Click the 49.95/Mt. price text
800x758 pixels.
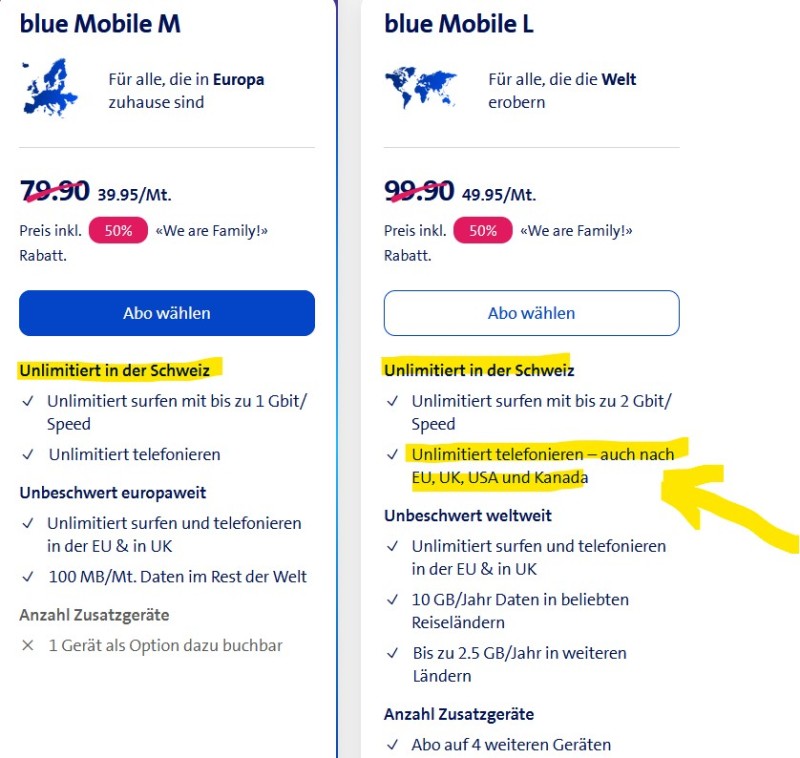click(x=499, y=195)
